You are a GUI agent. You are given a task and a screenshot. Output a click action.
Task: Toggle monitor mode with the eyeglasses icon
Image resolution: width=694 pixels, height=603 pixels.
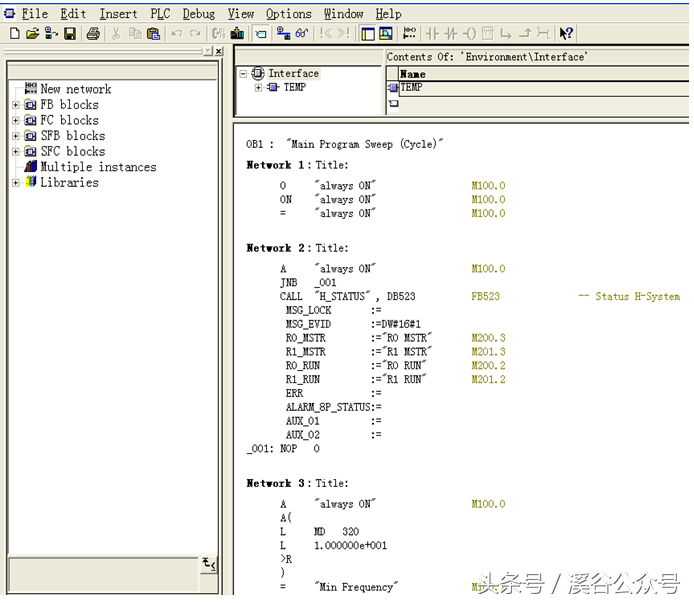click(x=301, y=34)
